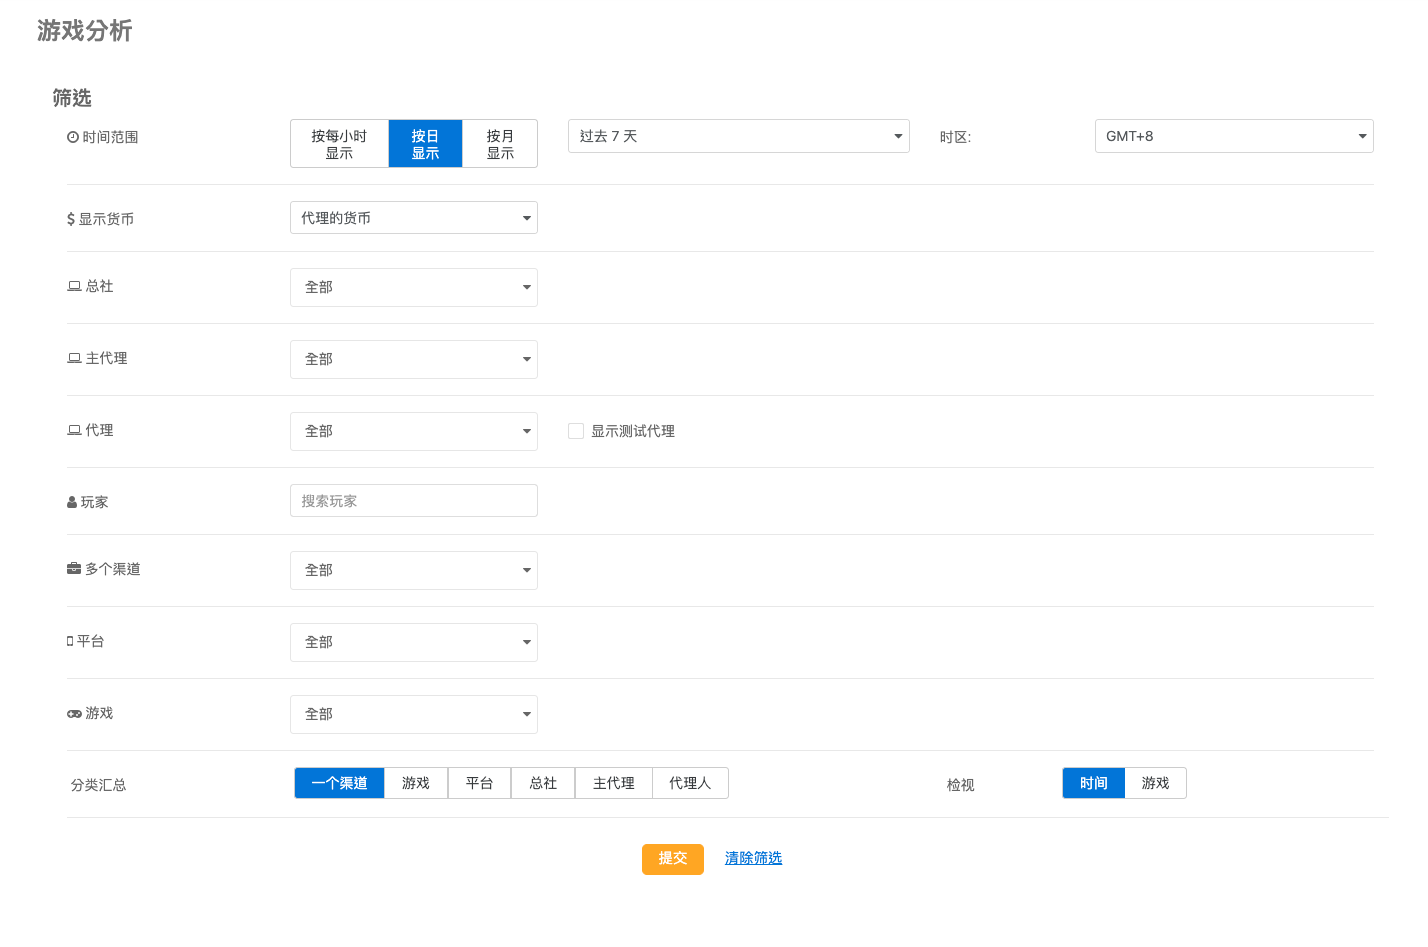This screenshot has width=1428, height=947.
Task: Click the dollar icon beside 显示货币
Action: pos(71,219)
